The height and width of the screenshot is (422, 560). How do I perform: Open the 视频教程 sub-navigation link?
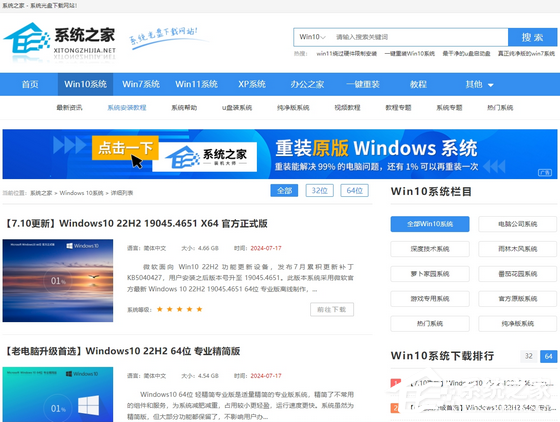point(347,107)
